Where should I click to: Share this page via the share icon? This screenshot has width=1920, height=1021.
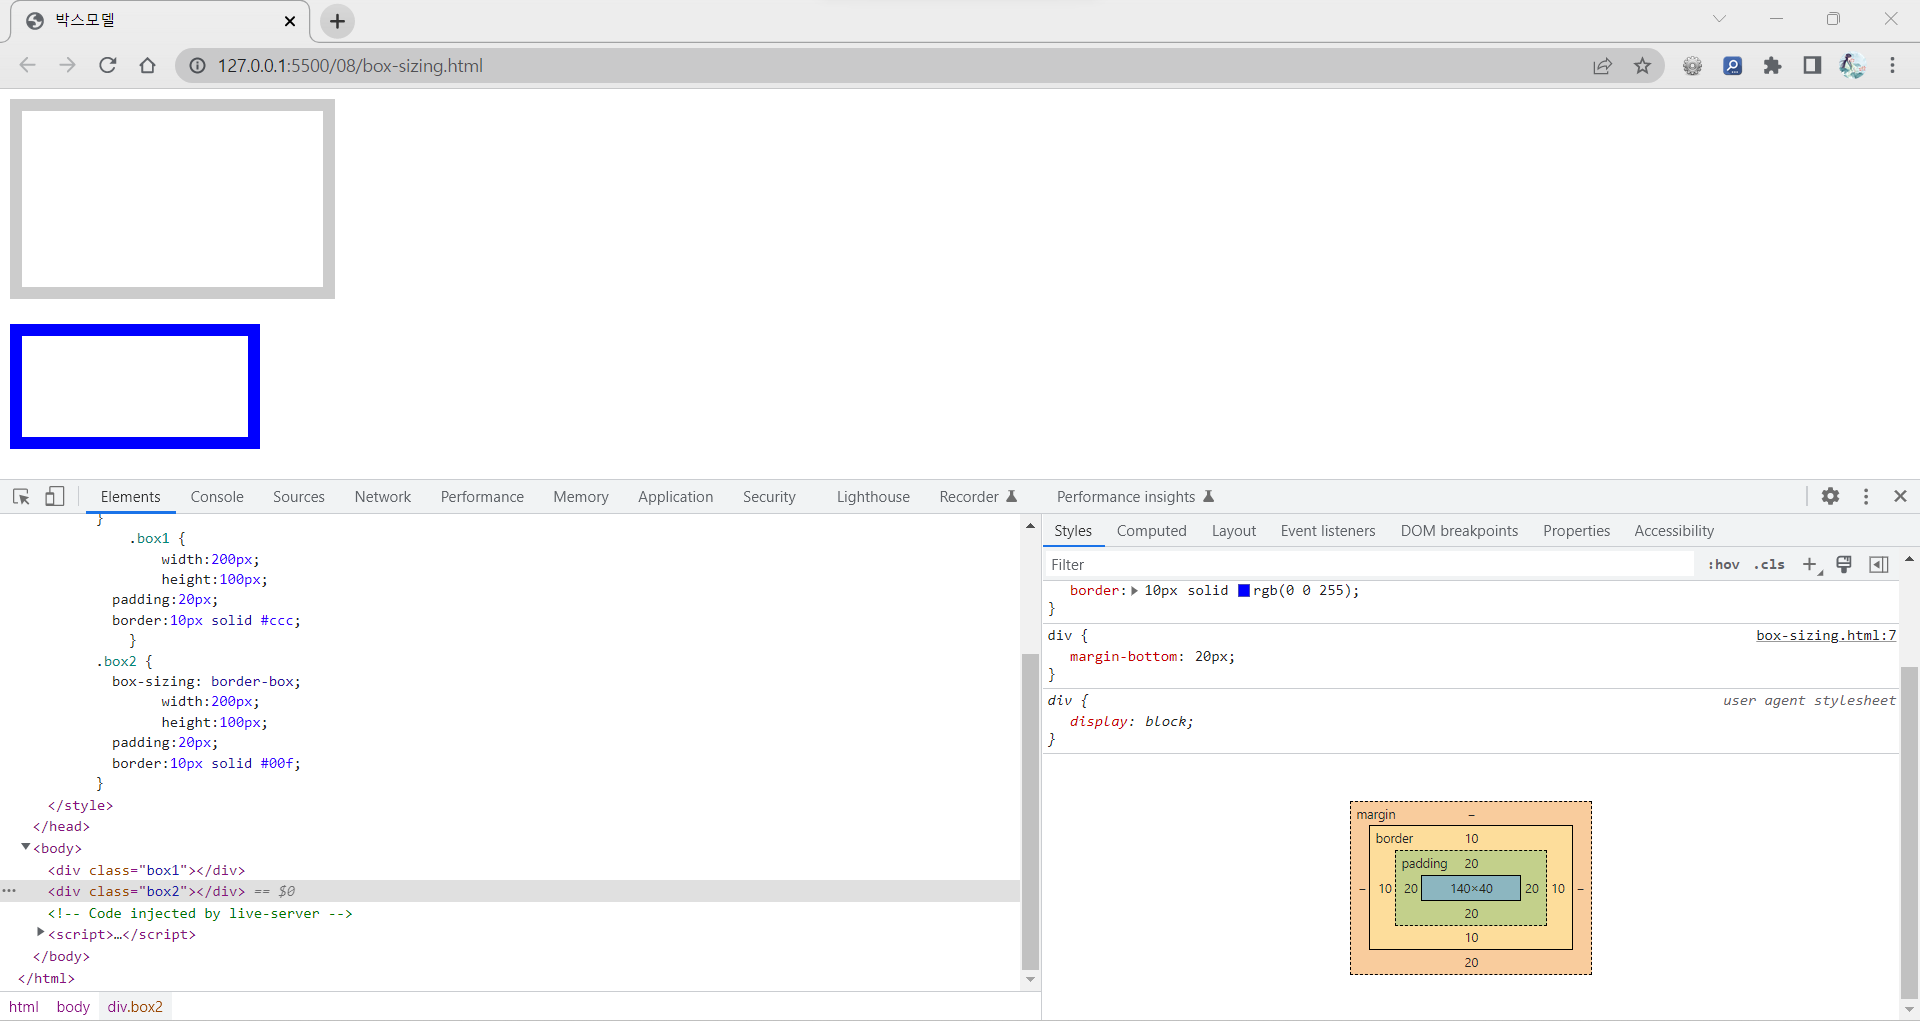click(x=1602, y=65)
